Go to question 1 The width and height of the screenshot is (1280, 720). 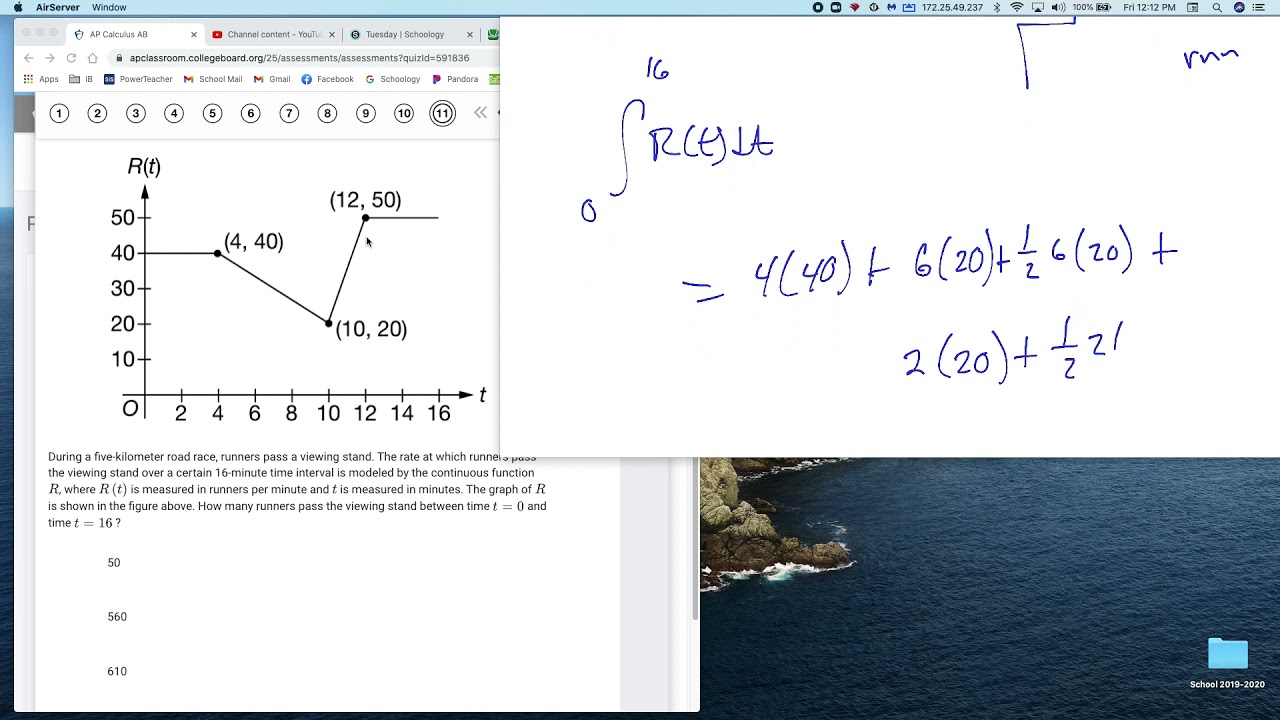59,113
